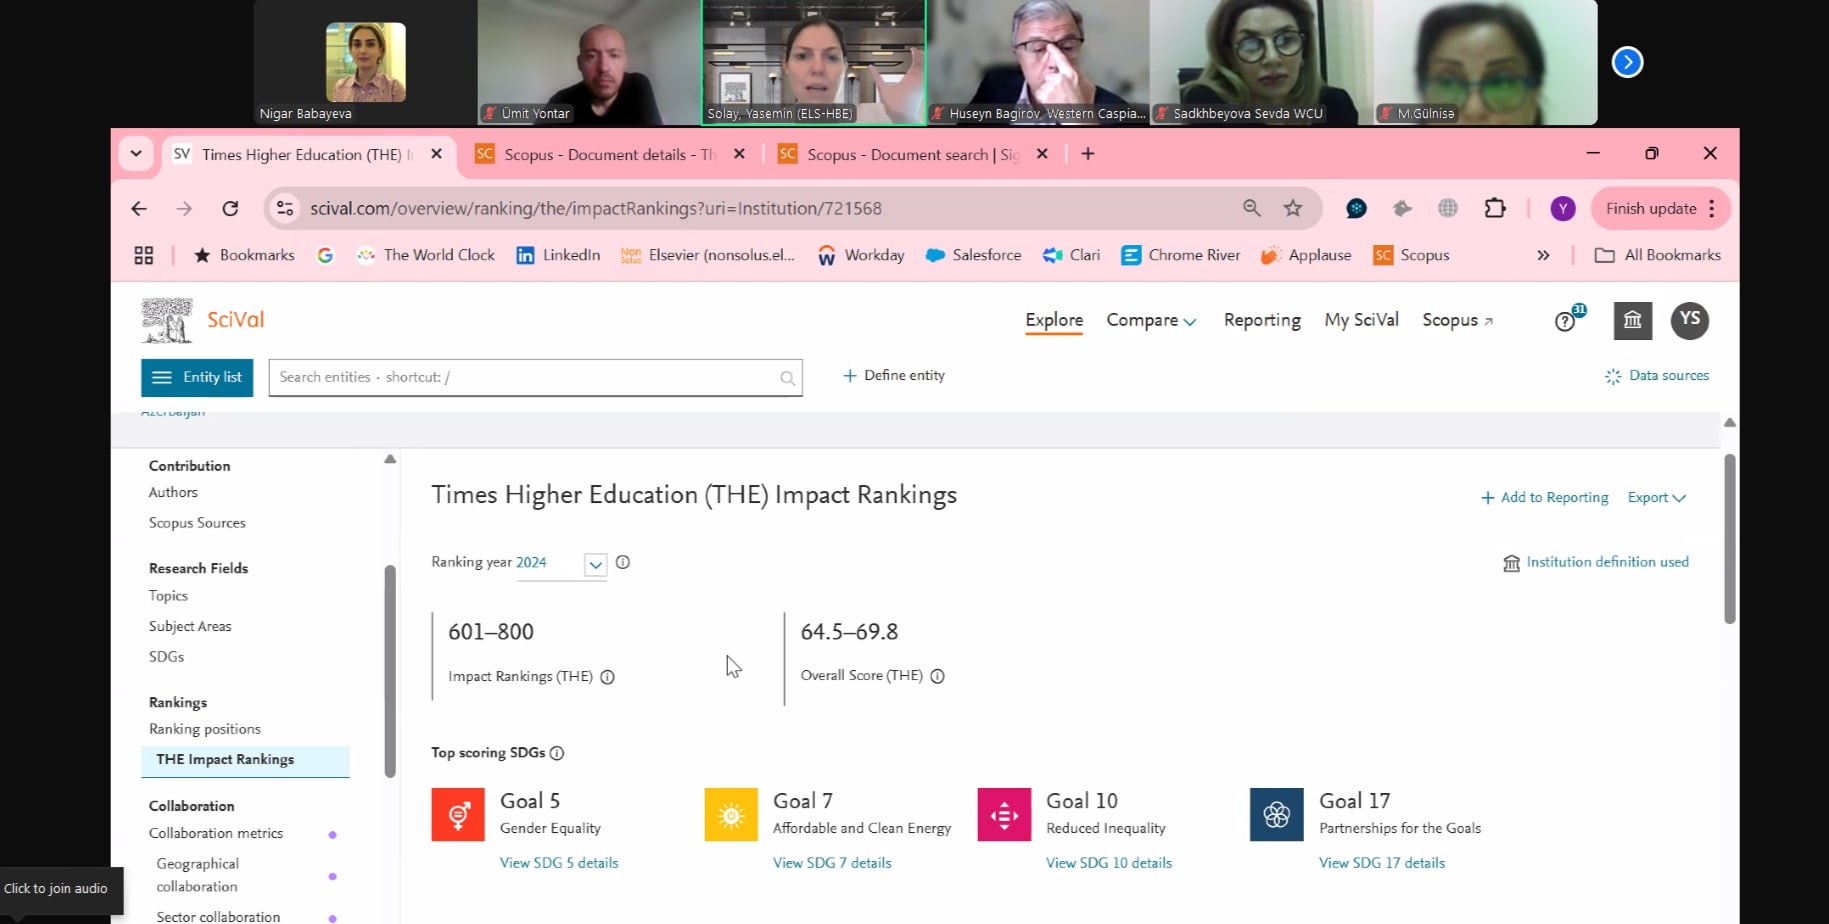Bookmark this page with the star icon
Image resolution: width=1829 pixels, height=924 pixels.
click(x=1293, y=208)
